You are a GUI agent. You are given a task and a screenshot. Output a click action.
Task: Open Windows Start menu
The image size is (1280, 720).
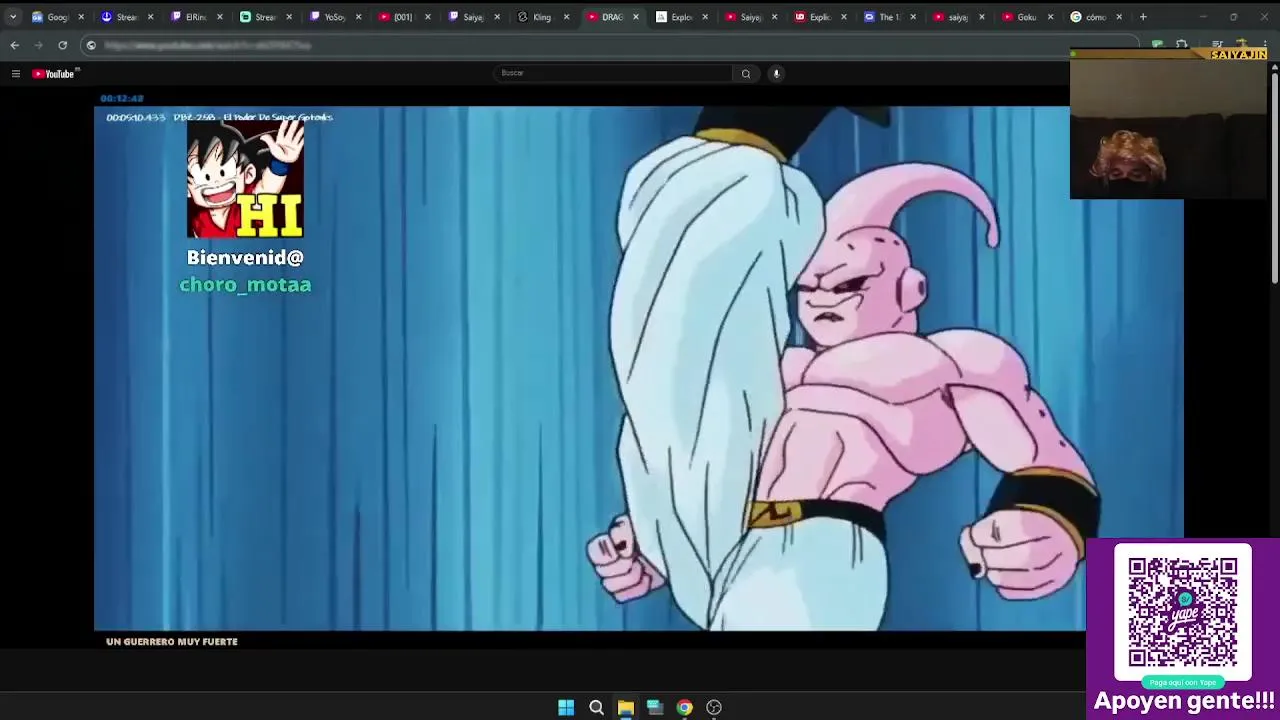[566, 707]
